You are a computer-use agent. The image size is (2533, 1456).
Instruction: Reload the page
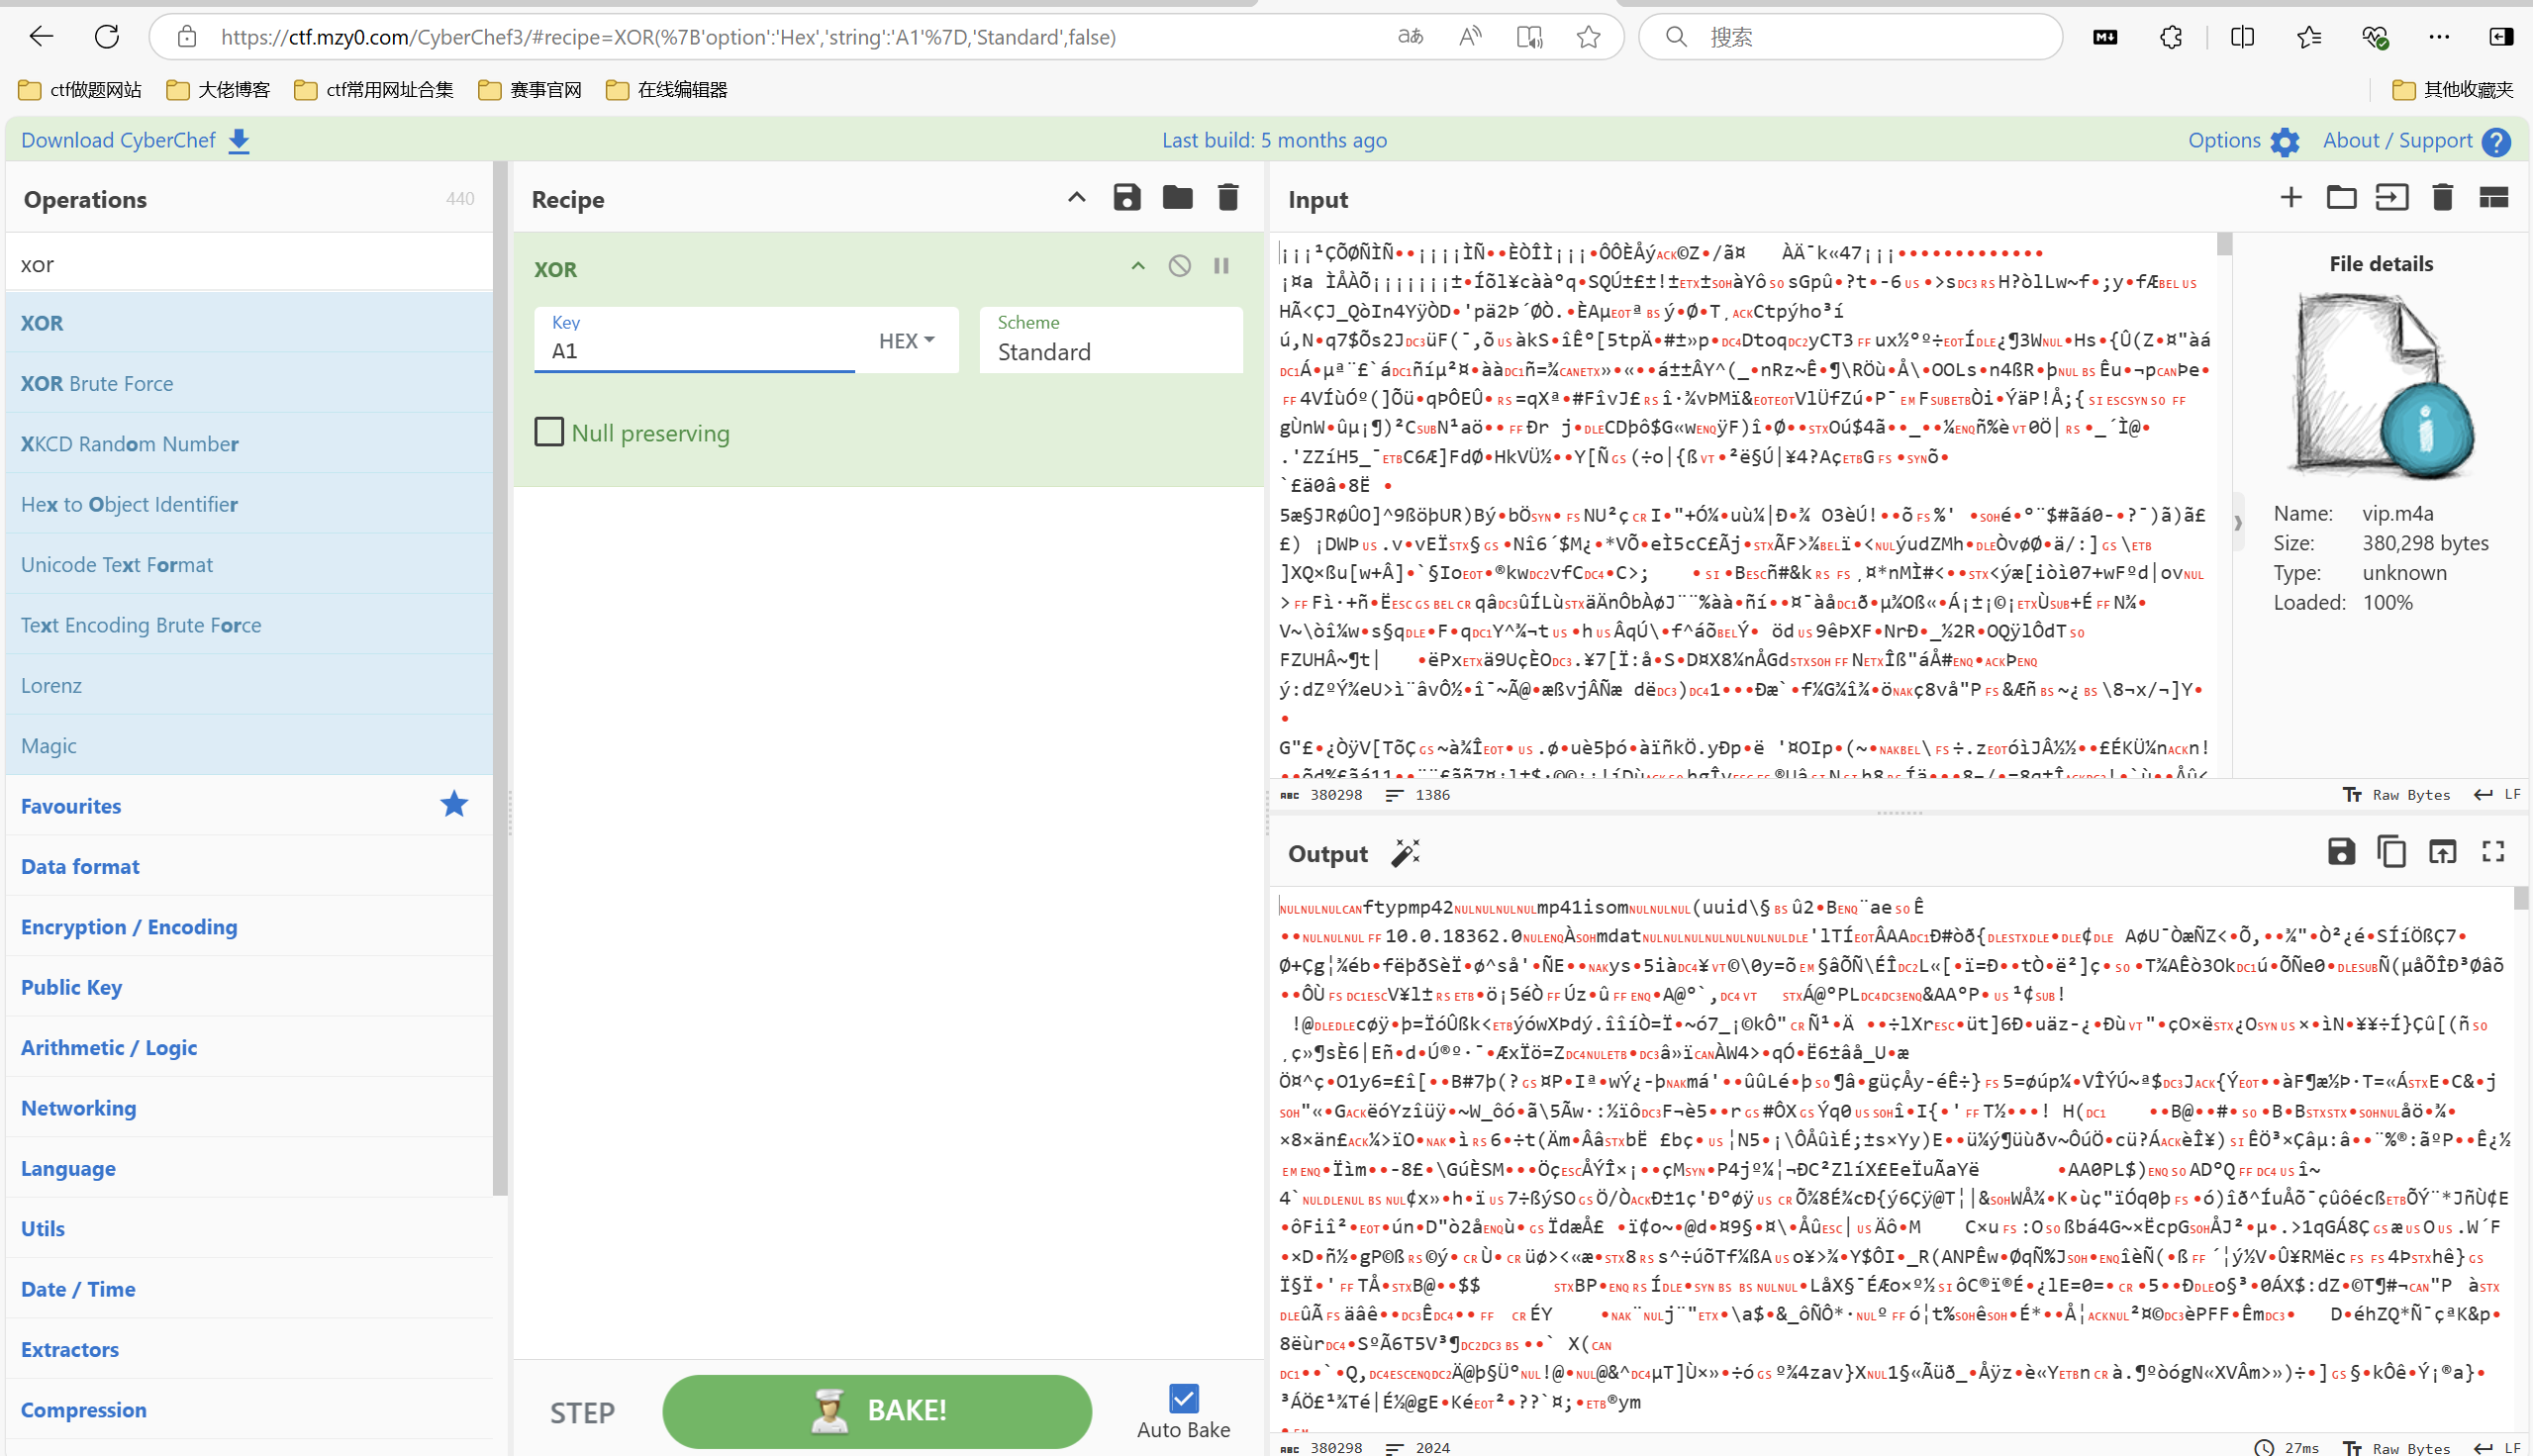(107, 37)
